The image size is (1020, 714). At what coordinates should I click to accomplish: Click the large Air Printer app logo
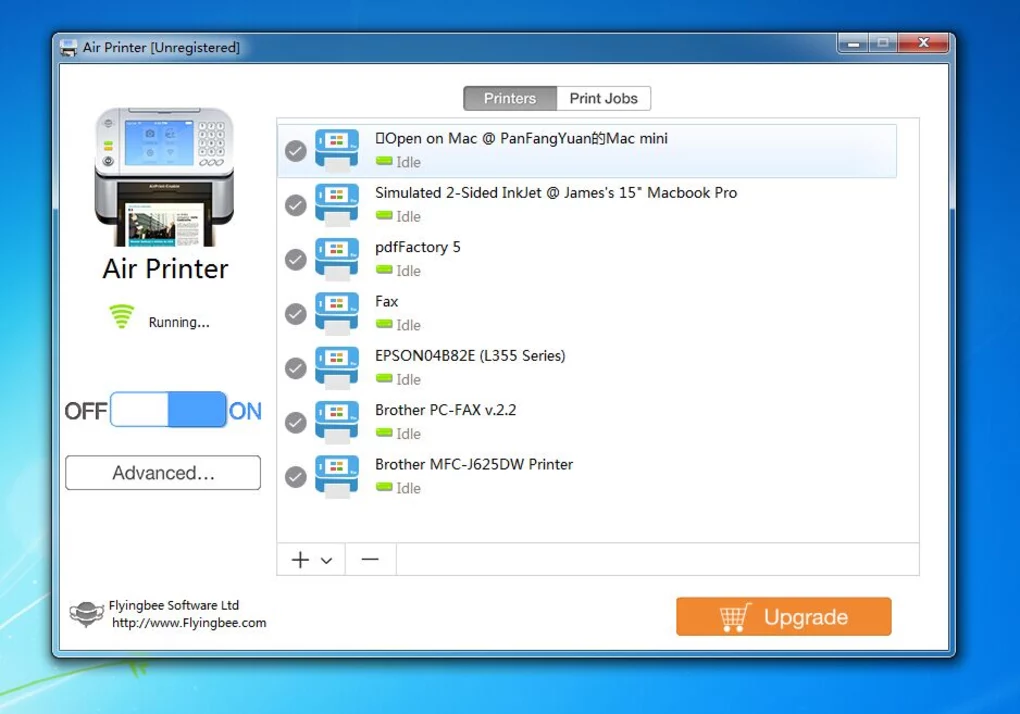[164, 177]
